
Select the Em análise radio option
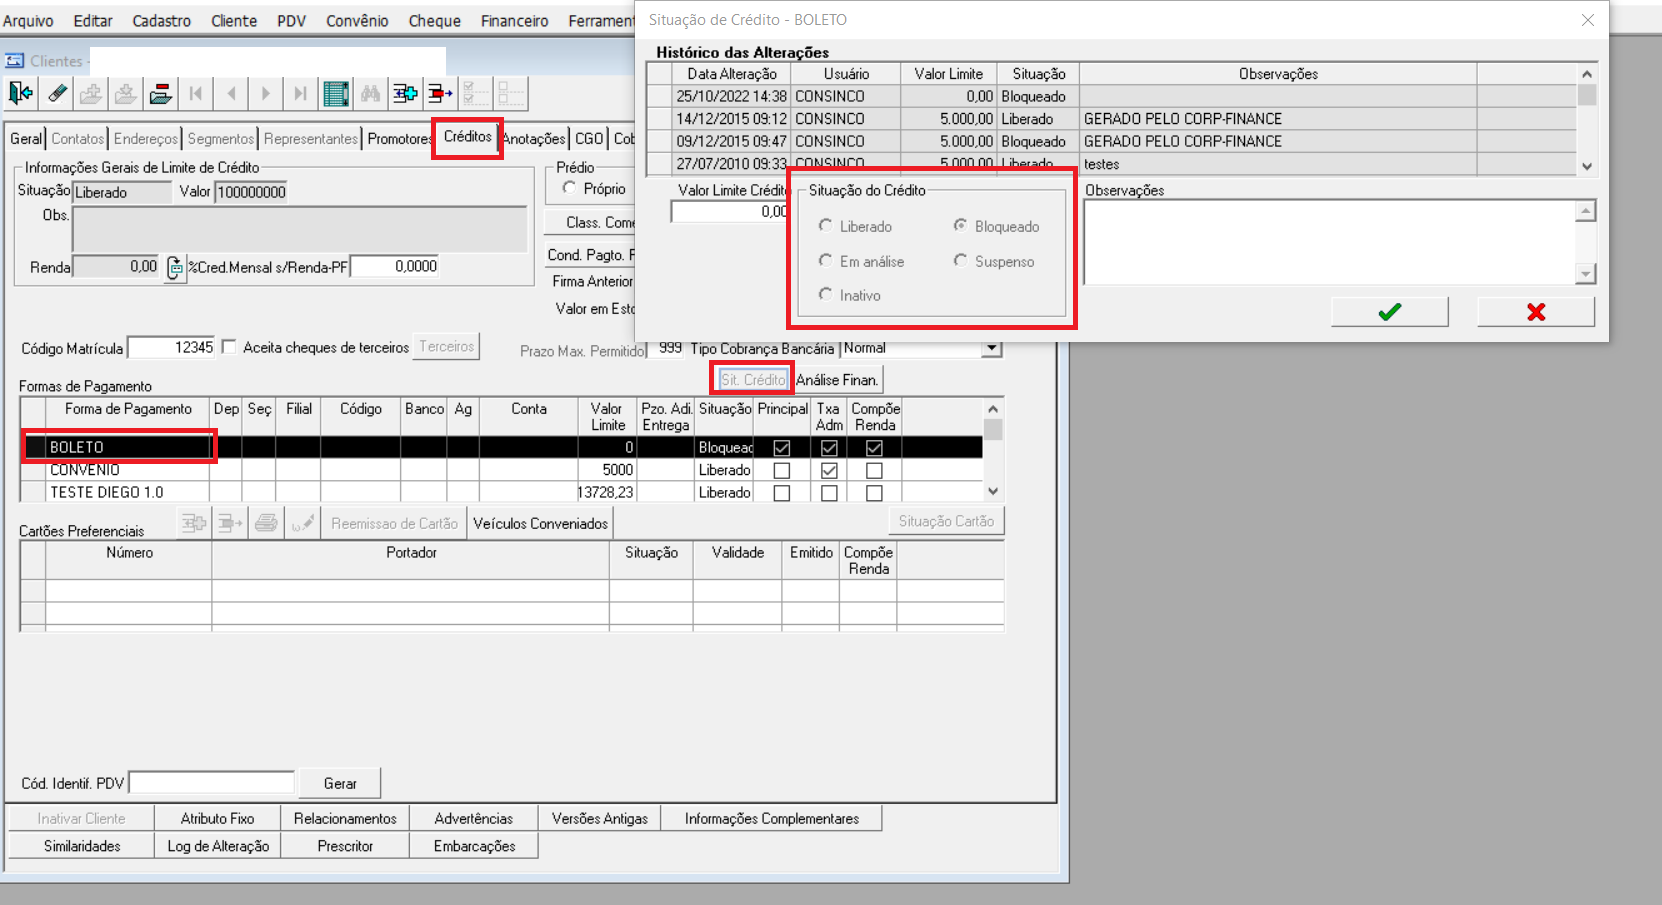825,261
